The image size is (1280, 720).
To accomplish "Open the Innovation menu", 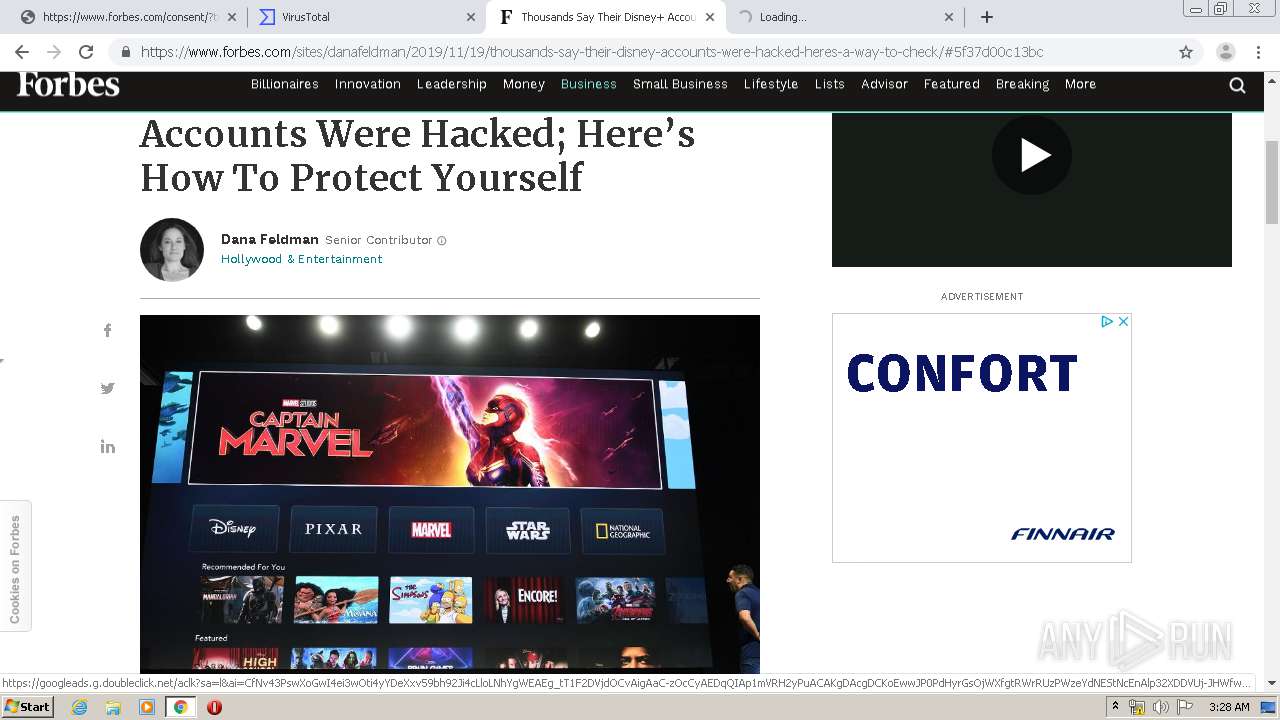I will (368, 84).
